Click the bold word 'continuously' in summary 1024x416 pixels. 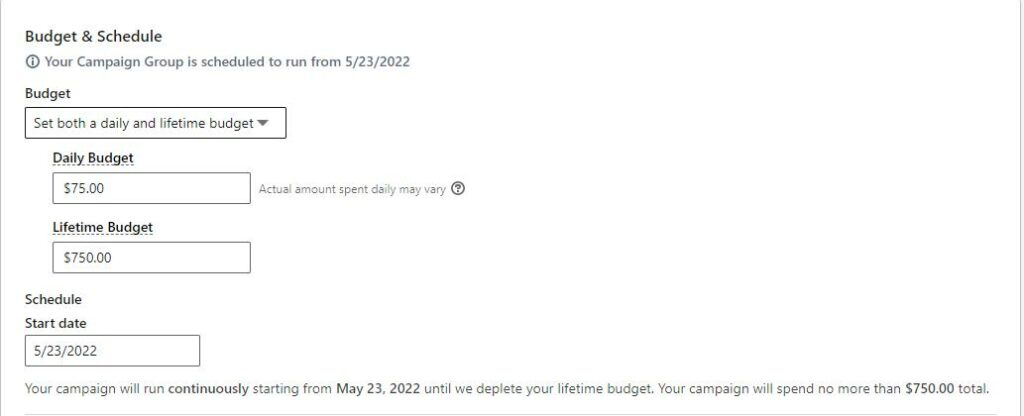(x=208, y=389)
